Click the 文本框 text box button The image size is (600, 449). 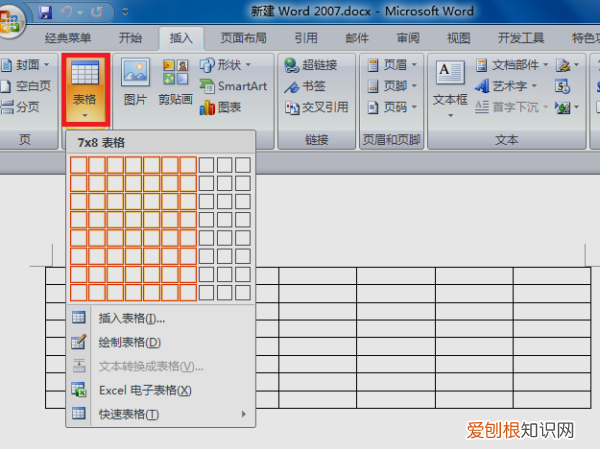pyautogui.click(x=450, y=88)
